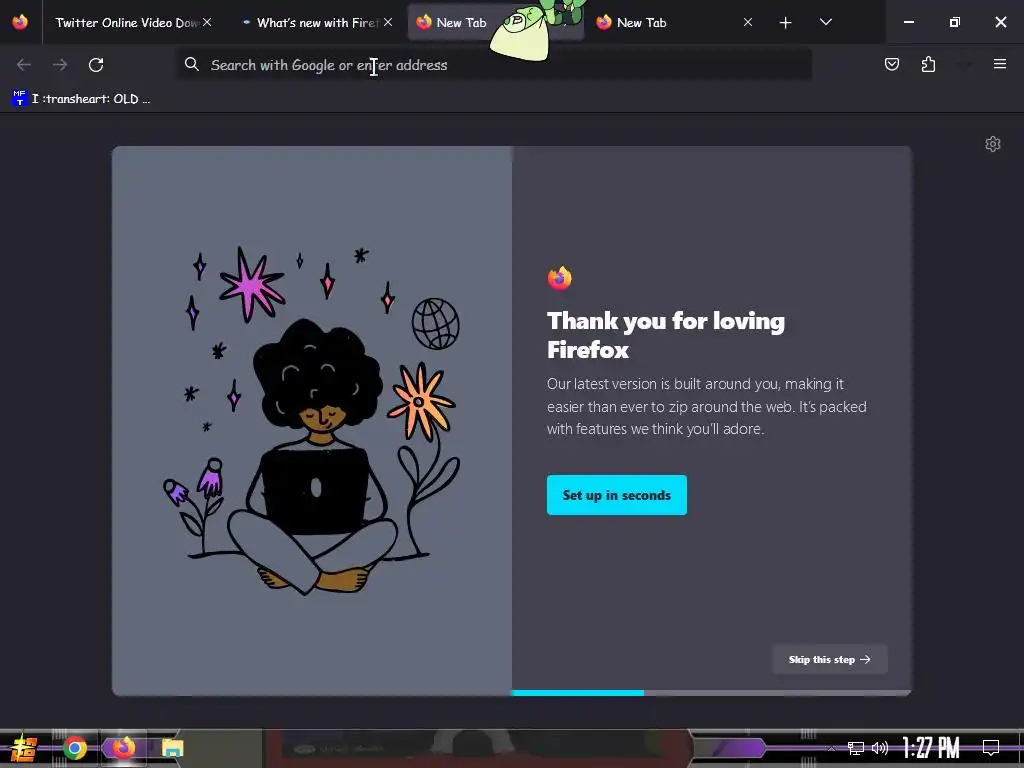Open the notification center icon
Screen dimensions: 1024x768
[991, 748]
